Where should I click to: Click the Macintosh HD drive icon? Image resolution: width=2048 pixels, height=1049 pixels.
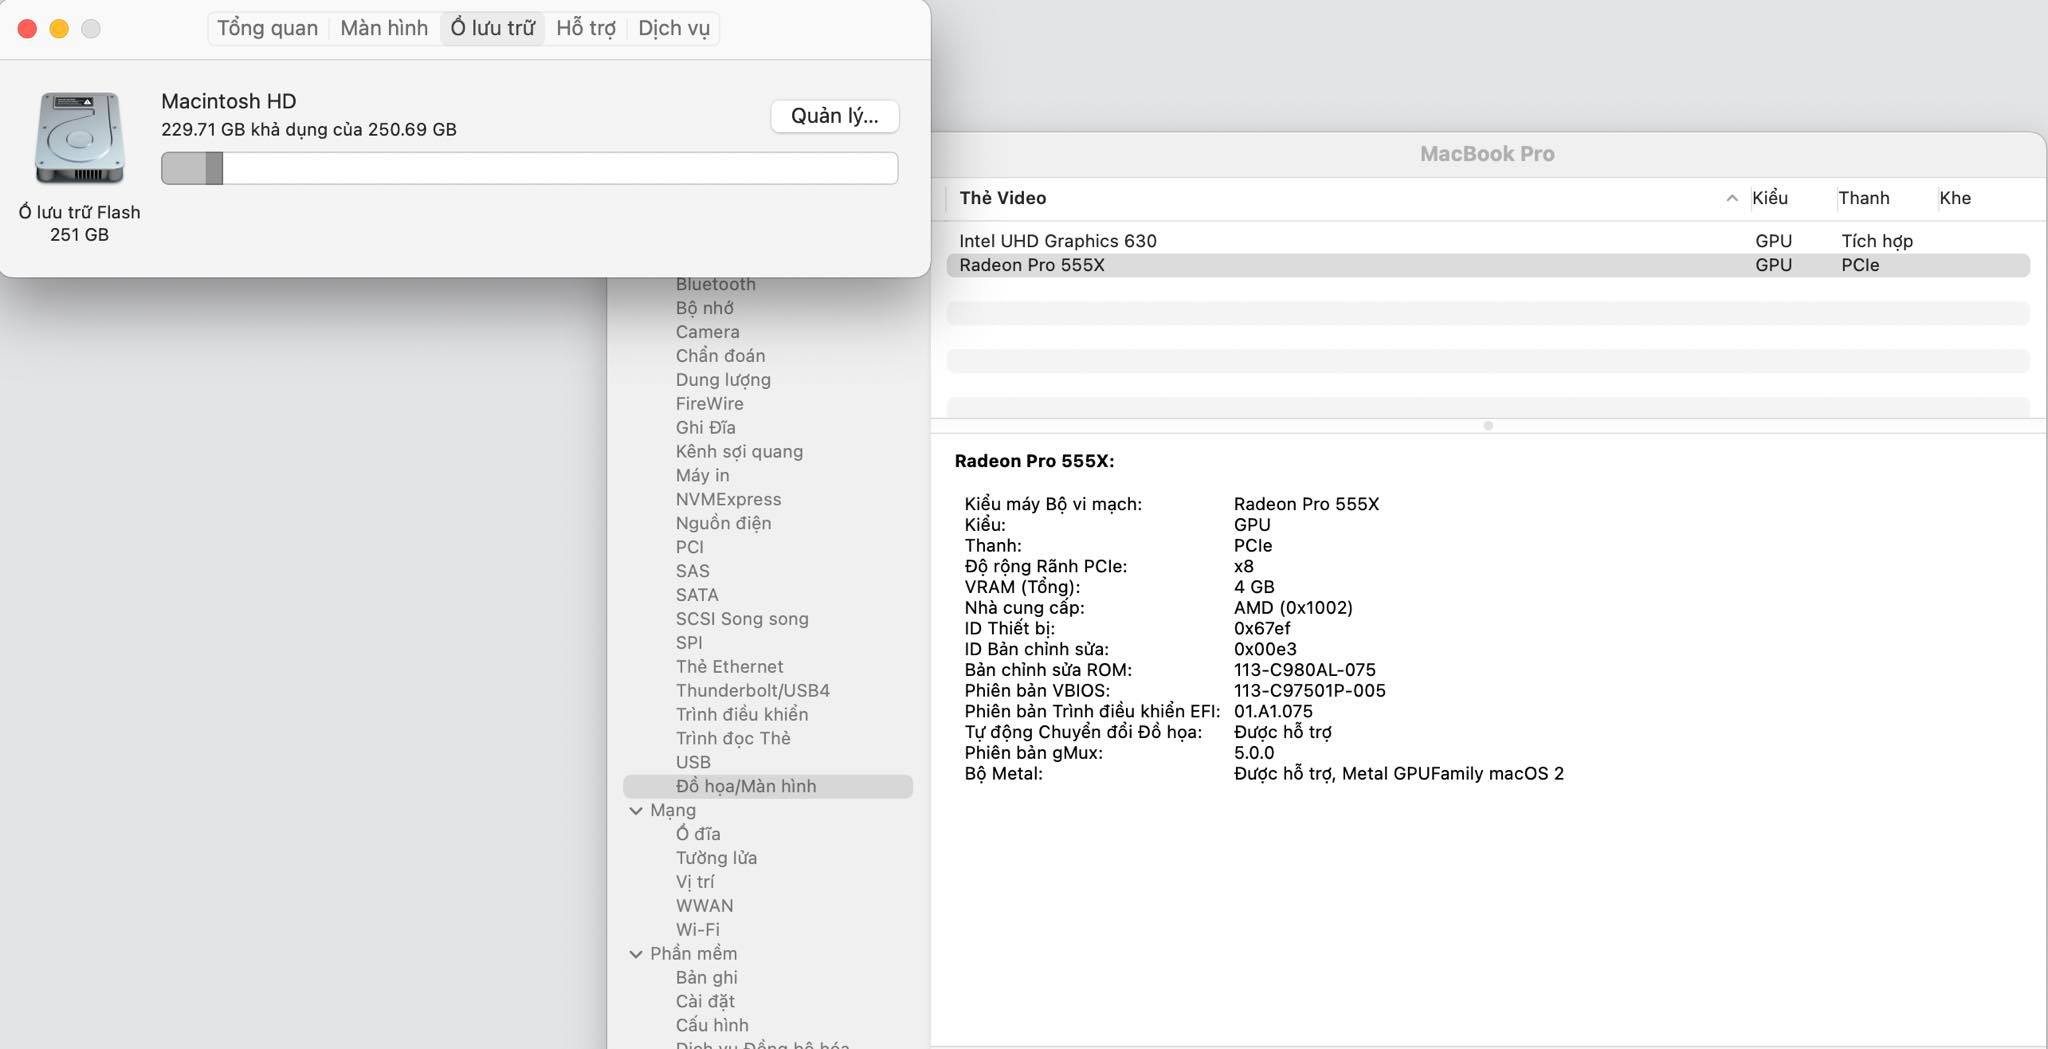[79, 138]
